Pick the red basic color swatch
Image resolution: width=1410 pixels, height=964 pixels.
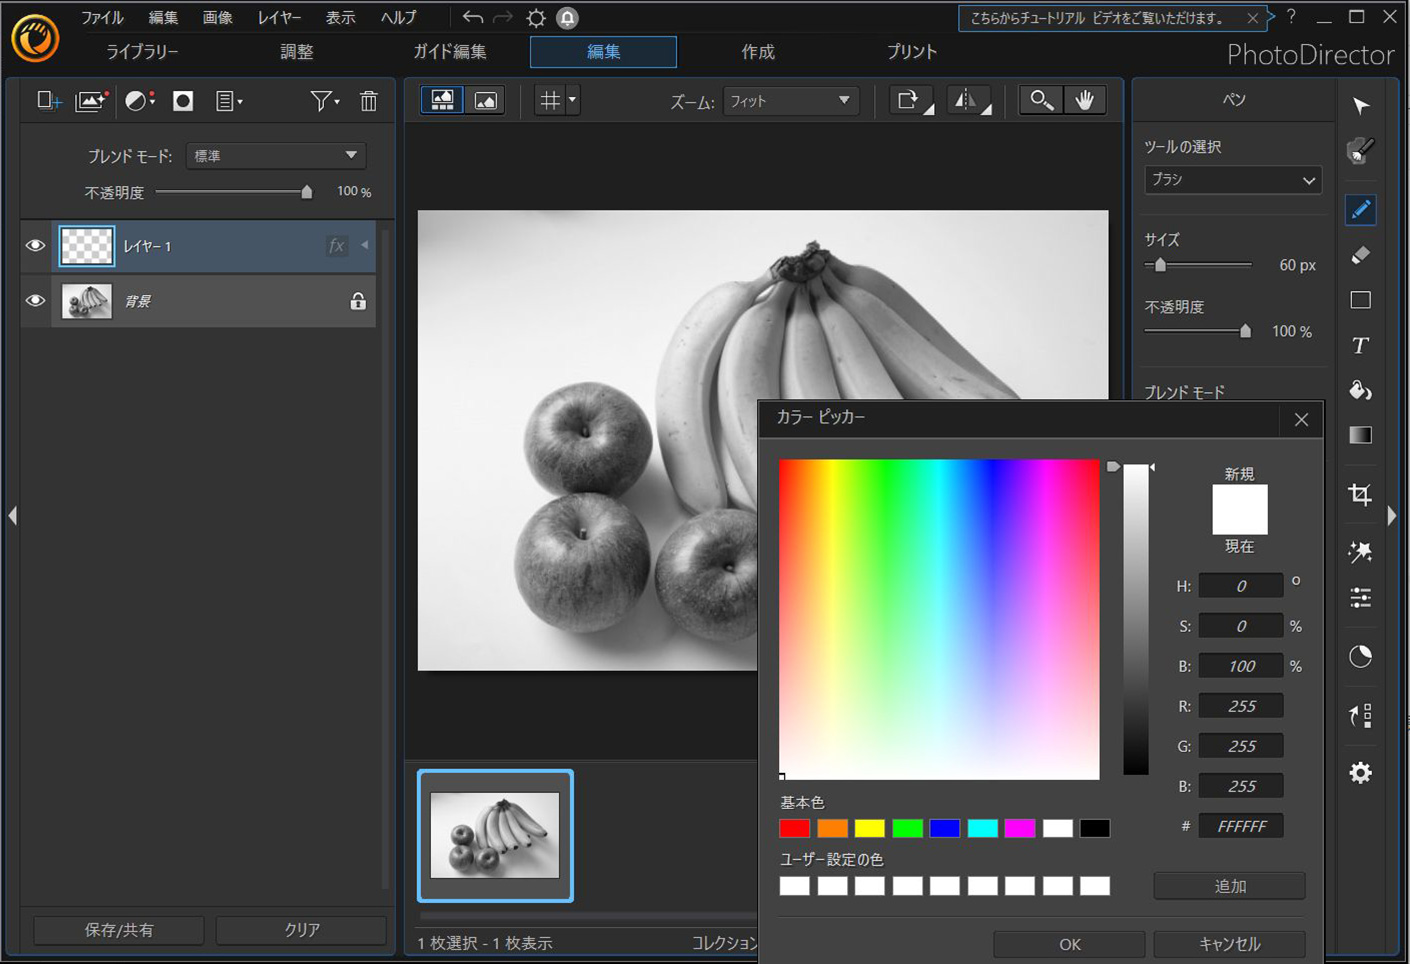[795, 828]
